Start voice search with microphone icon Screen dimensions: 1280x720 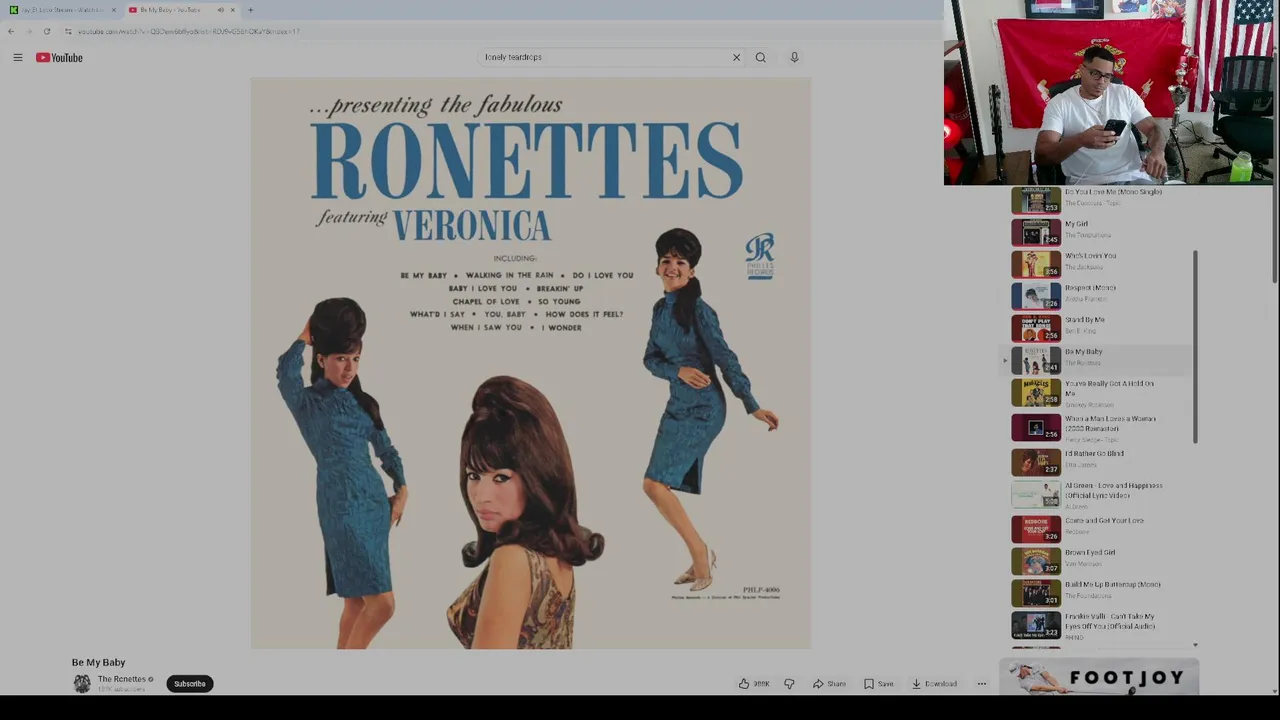point(794,57)
